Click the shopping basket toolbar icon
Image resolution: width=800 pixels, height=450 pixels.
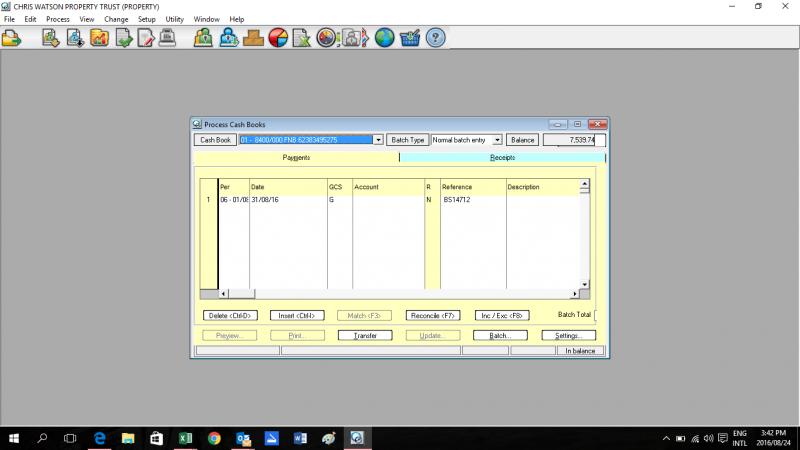click(409, 39)
